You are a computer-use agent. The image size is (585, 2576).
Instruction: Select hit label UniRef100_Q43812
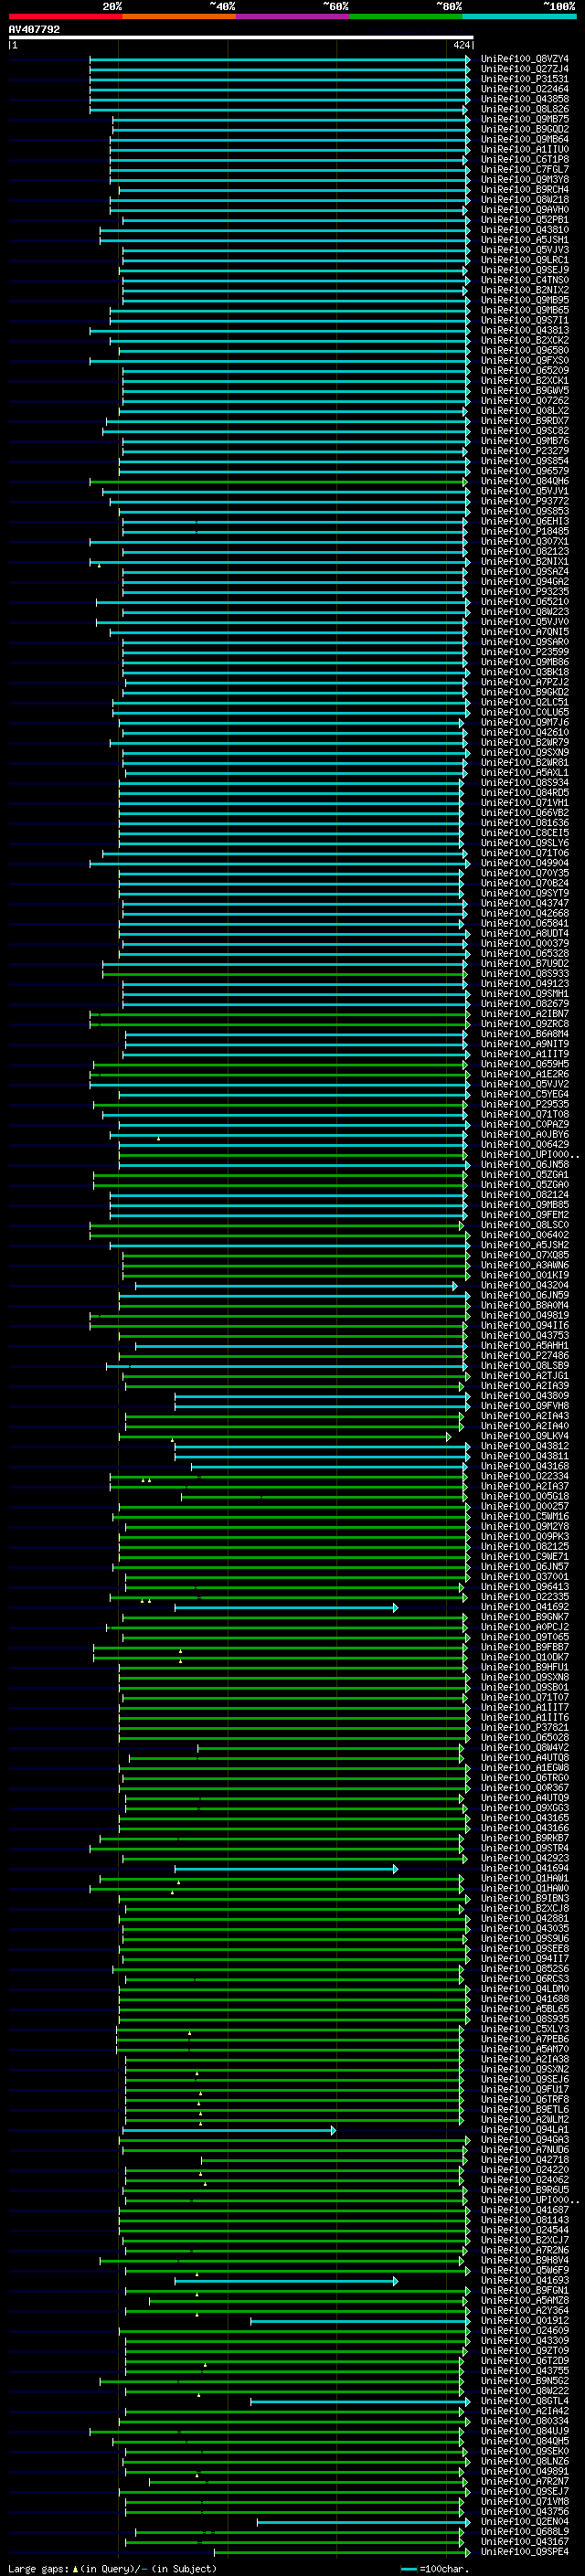(x=525, y=1445)
